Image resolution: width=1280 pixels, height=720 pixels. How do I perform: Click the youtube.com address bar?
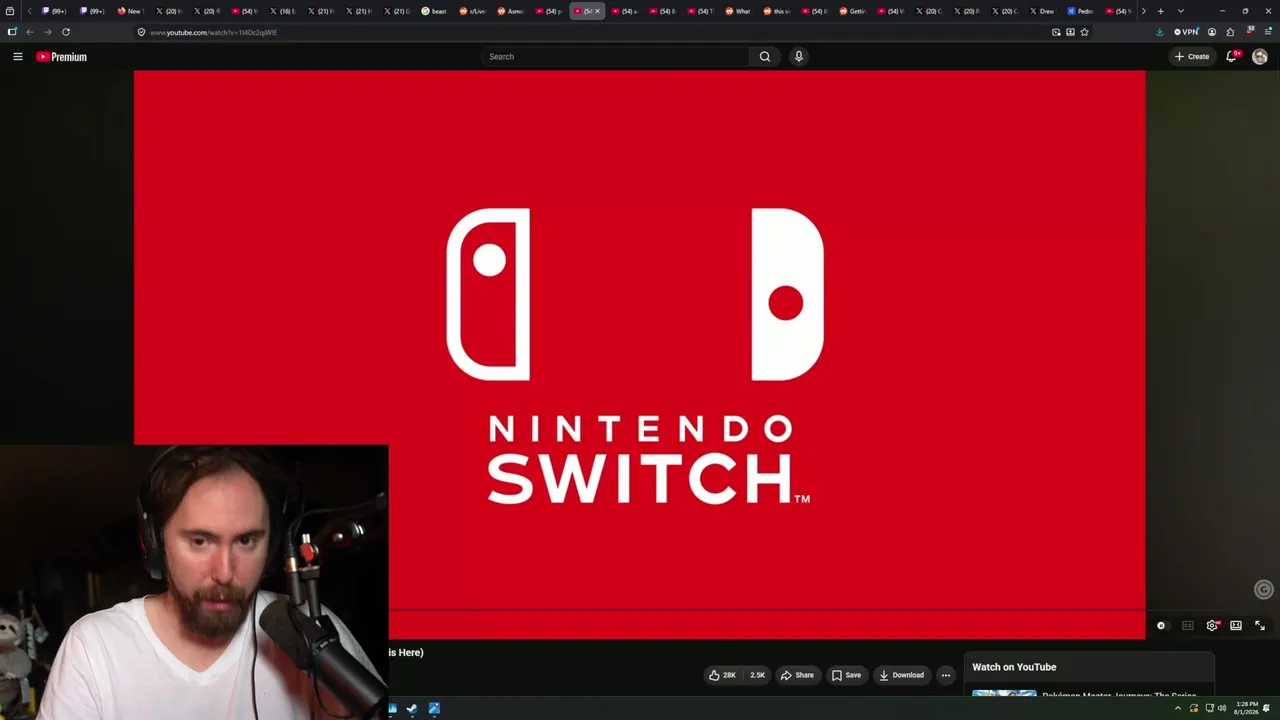[590, 32]
